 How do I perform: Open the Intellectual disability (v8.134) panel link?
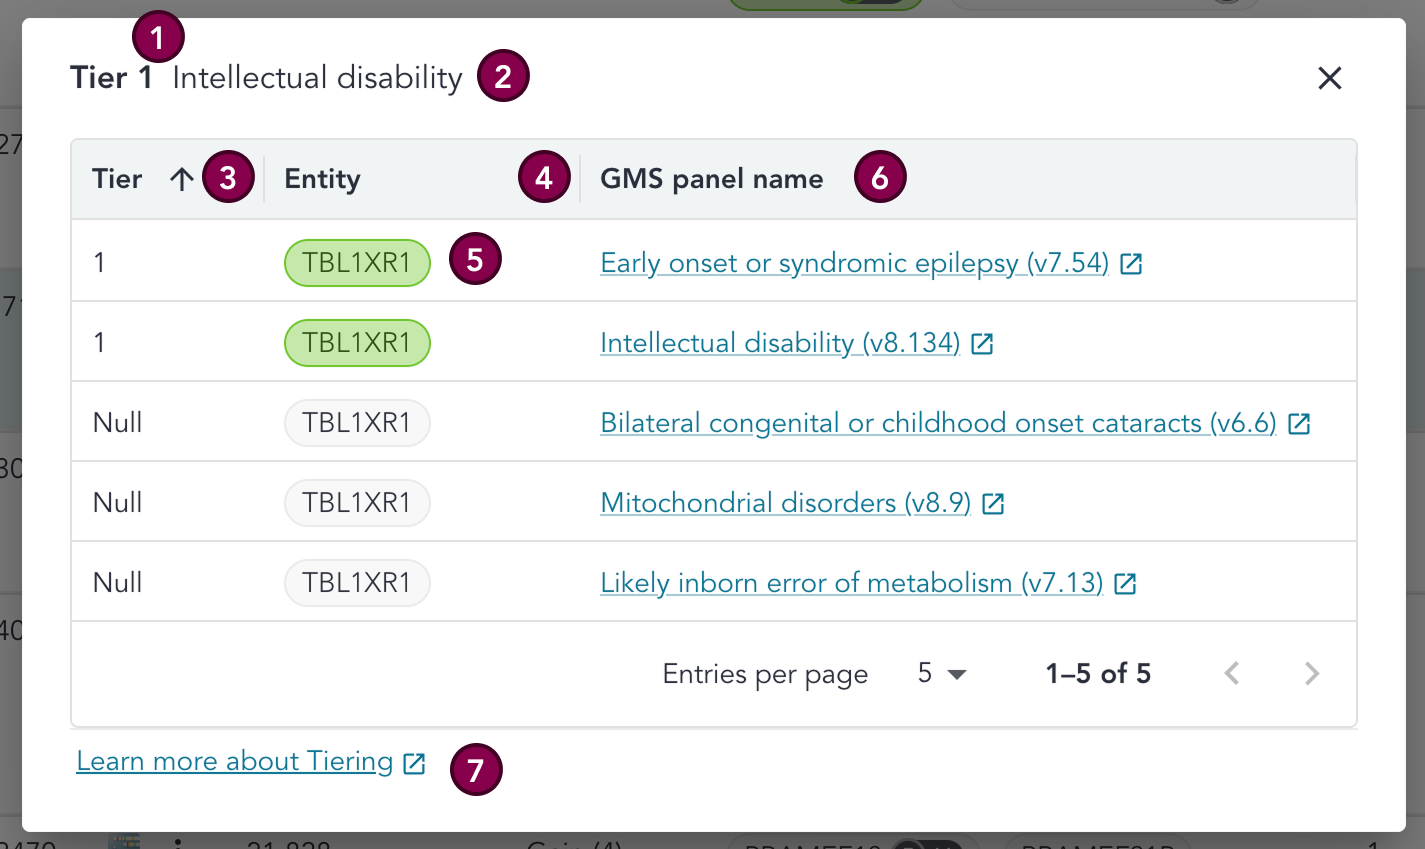tap(780, 343)
